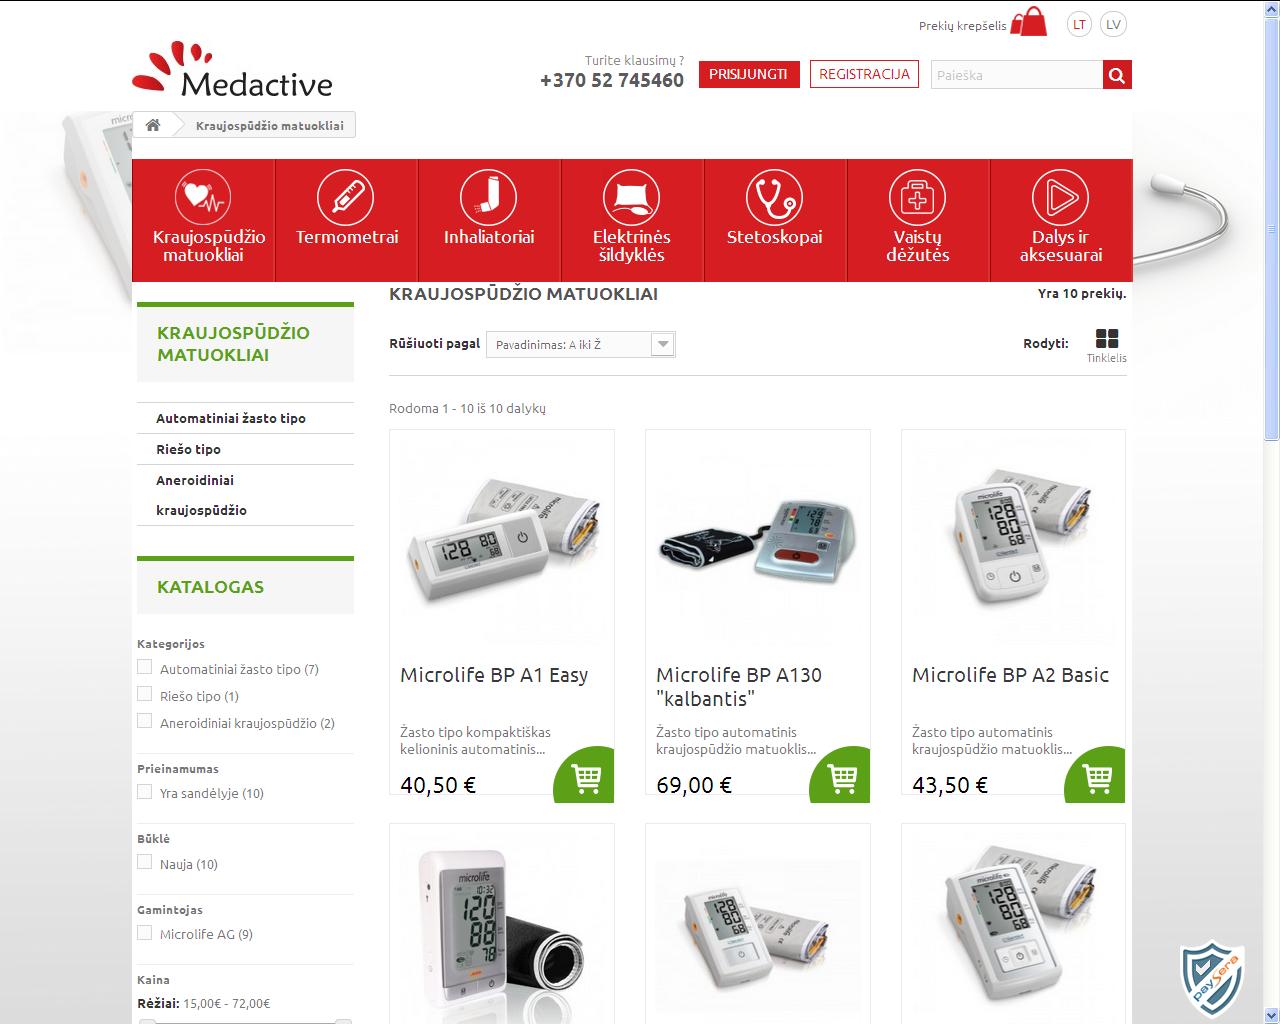Tick the Riešo tipo (1) checkbox

tap(145, 694)
